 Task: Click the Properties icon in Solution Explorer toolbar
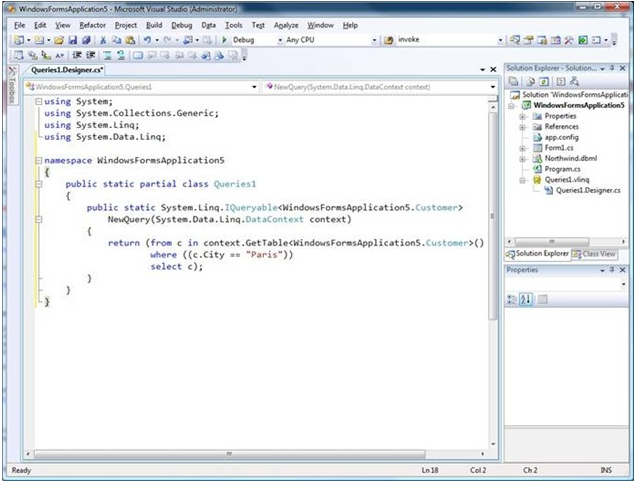513,81
